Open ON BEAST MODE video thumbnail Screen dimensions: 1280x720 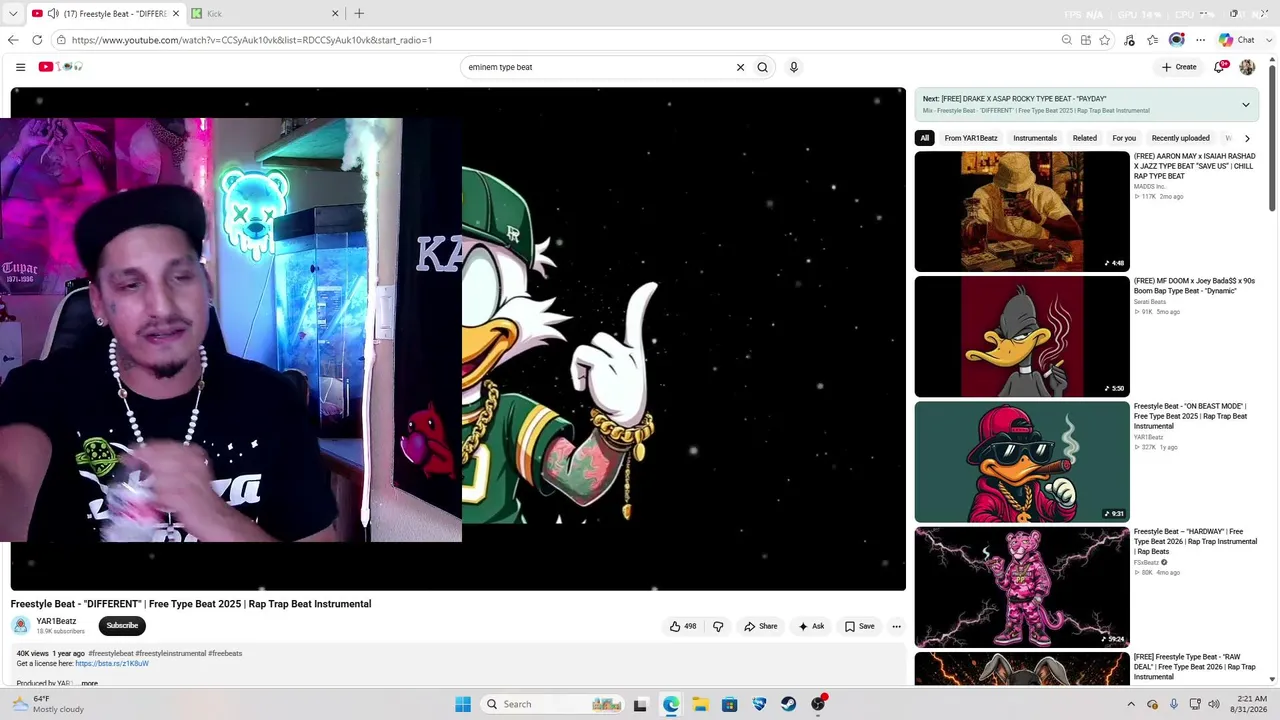pos(1022,462)
